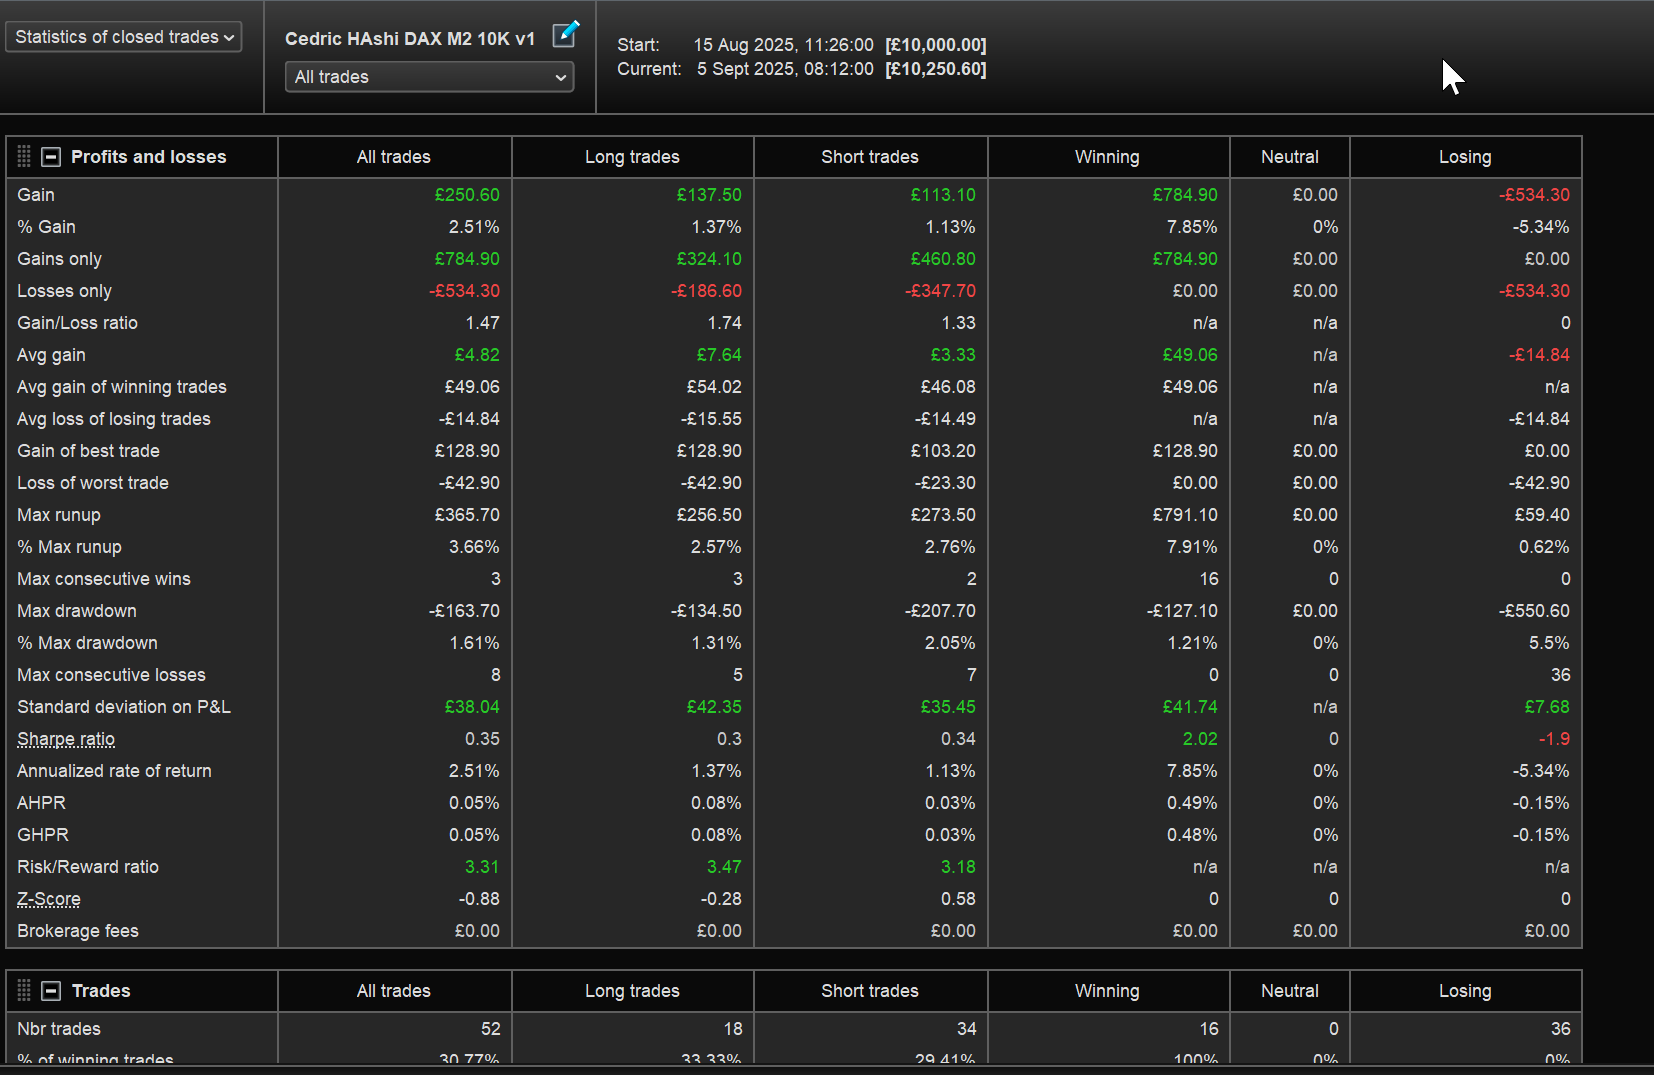The image size is (1654, 1075).
Task: Click the Neutral column header in Profits and losses
Action: click(x=1290, y=157)
